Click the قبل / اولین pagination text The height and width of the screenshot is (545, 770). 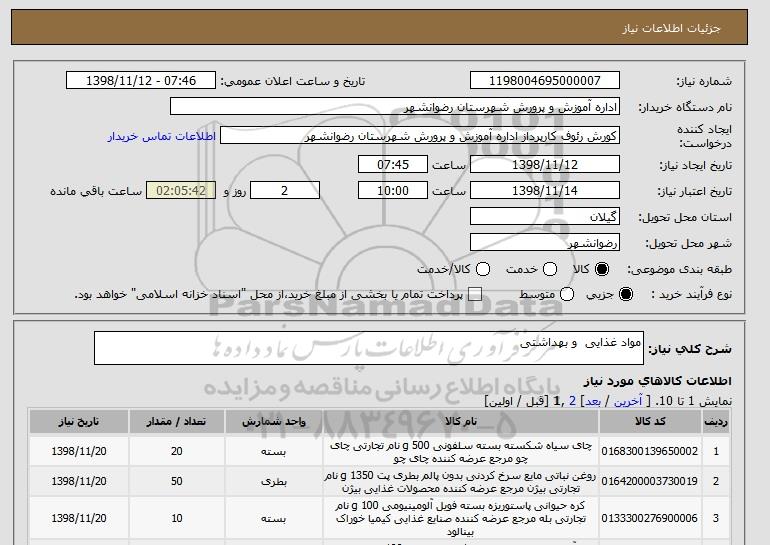[x=515, y=401]
